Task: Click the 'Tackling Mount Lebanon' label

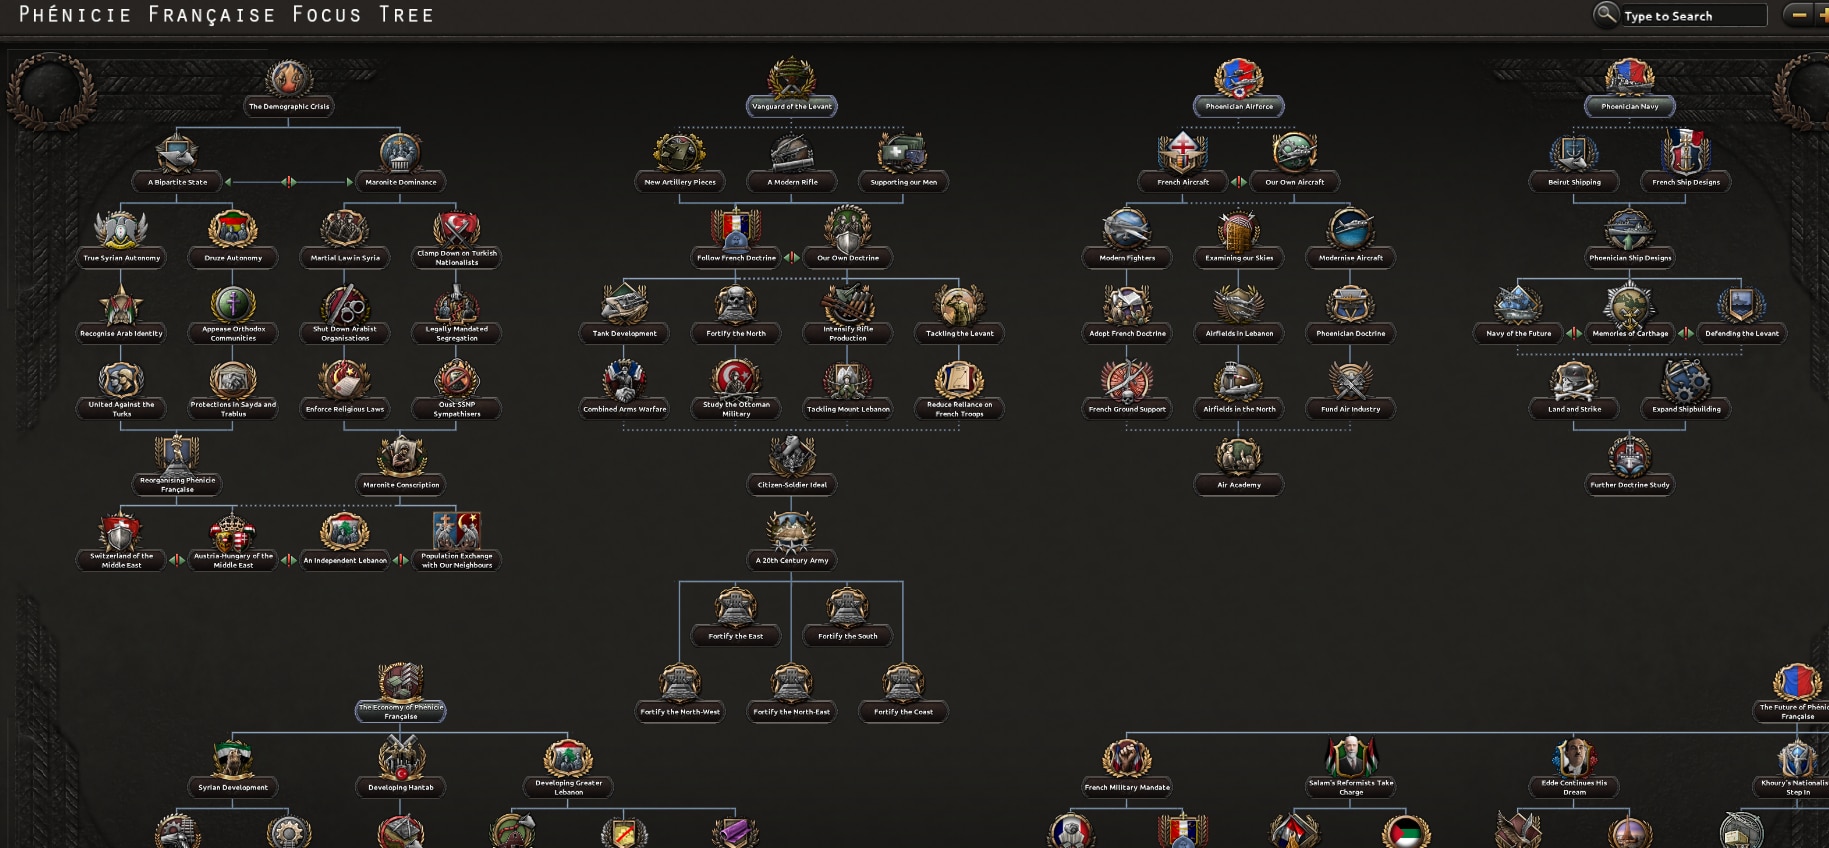Action: point(848,409)
